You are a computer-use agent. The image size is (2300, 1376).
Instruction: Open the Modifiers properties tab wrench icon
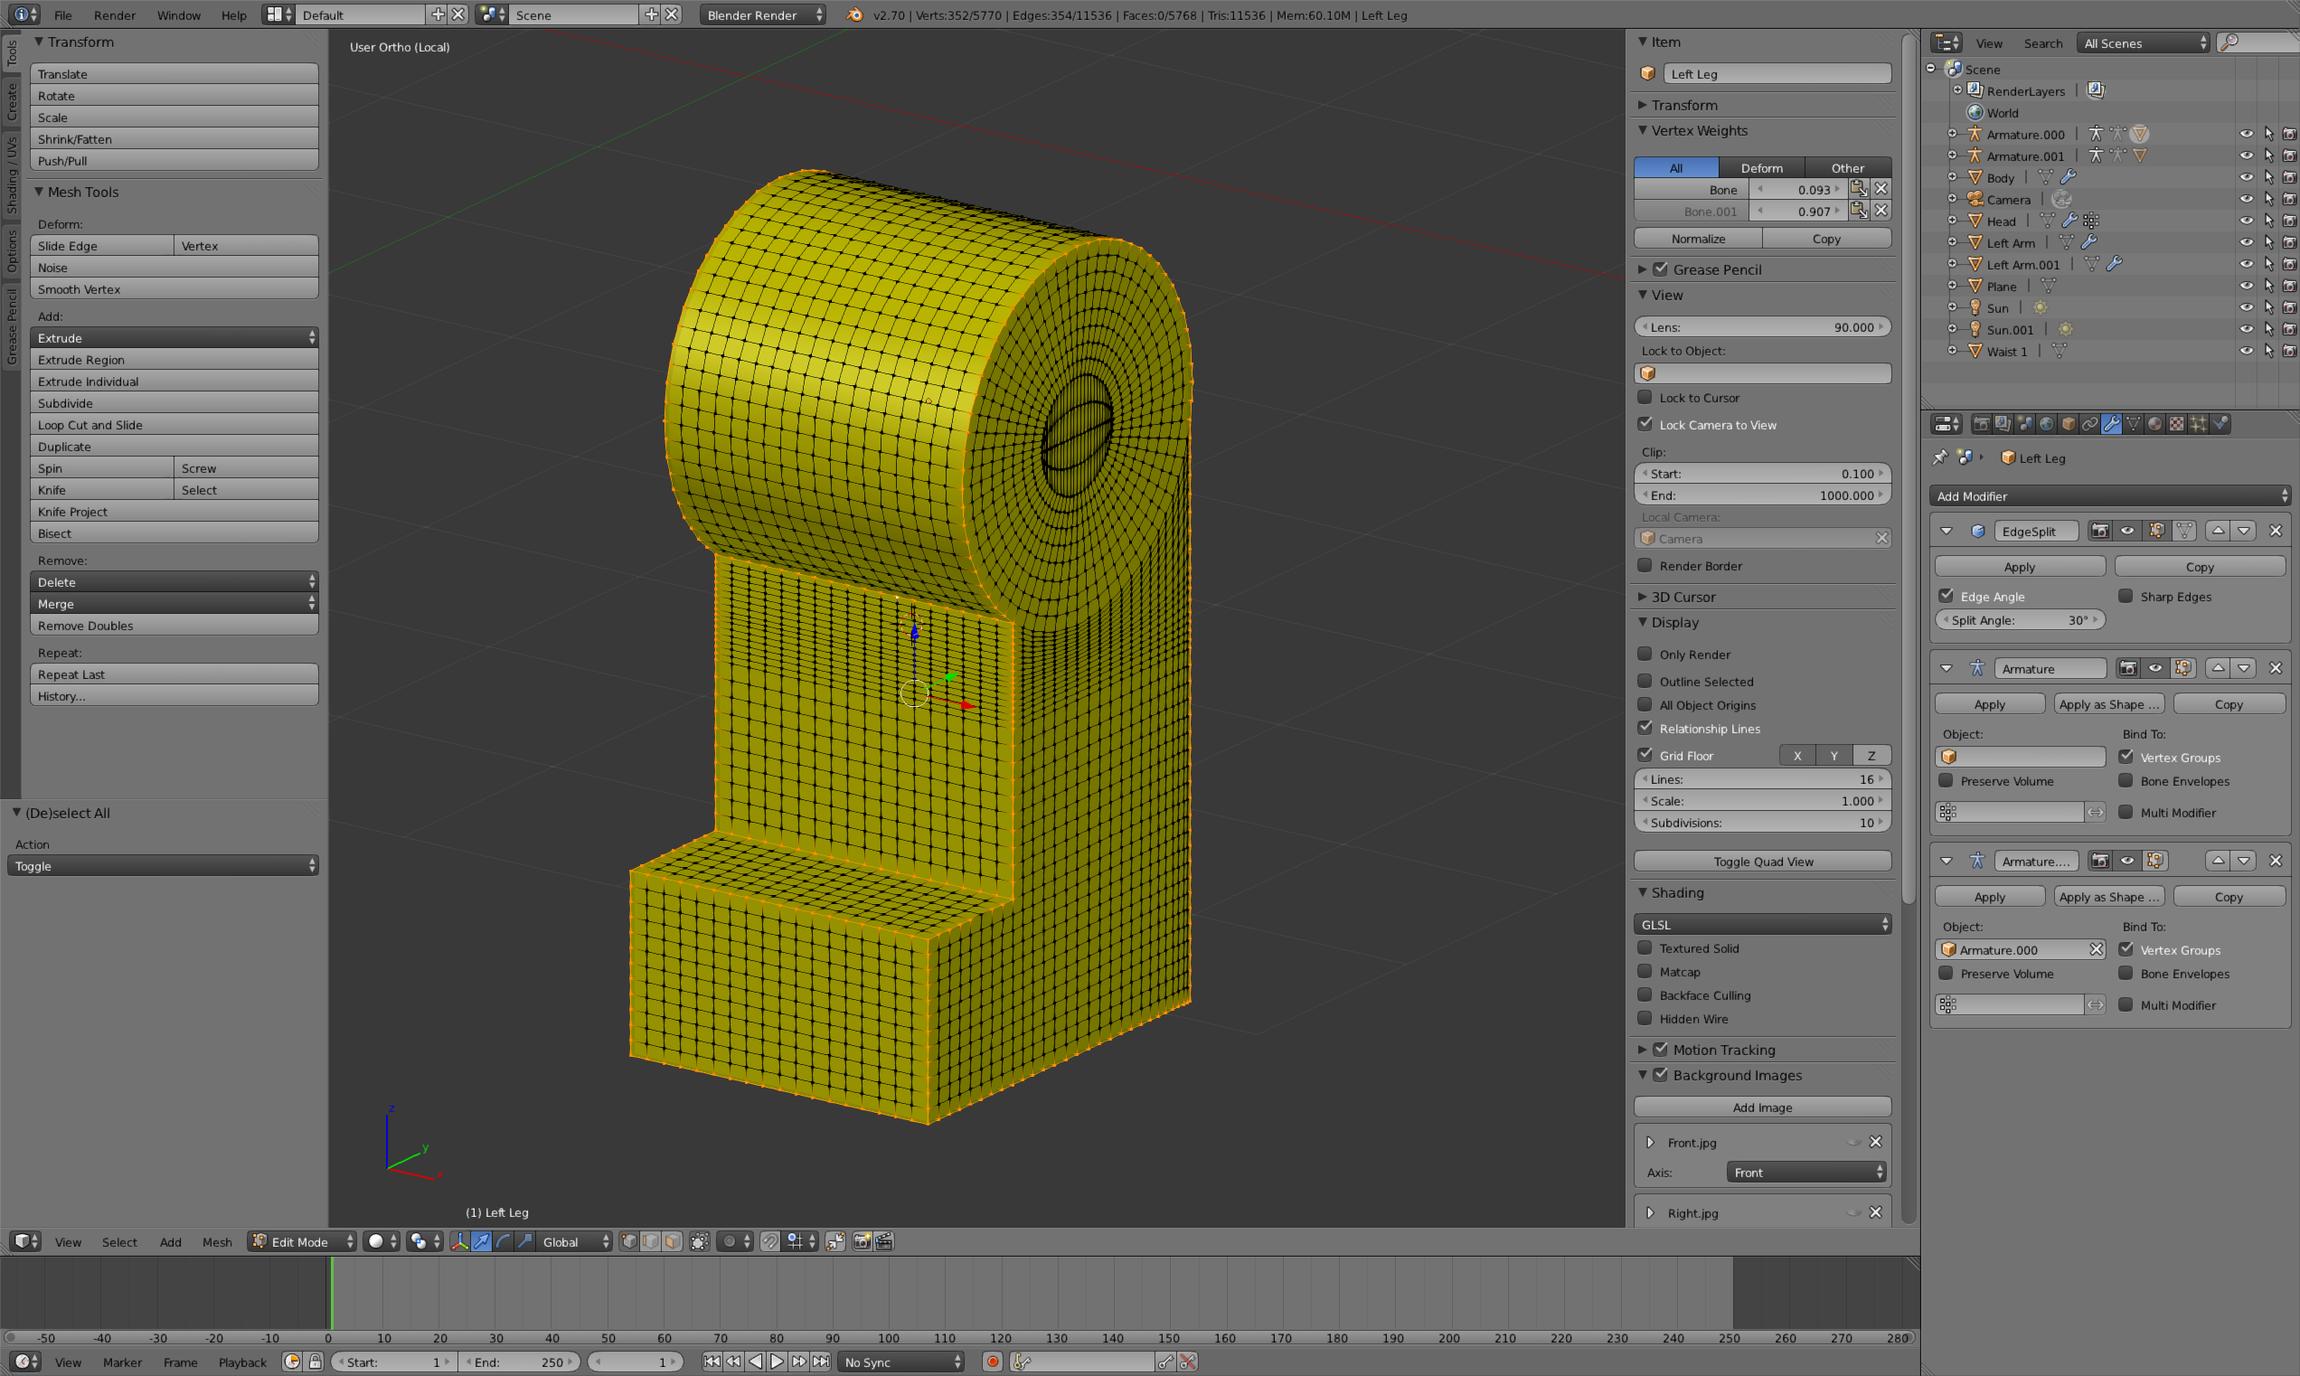click(2111, 424)
